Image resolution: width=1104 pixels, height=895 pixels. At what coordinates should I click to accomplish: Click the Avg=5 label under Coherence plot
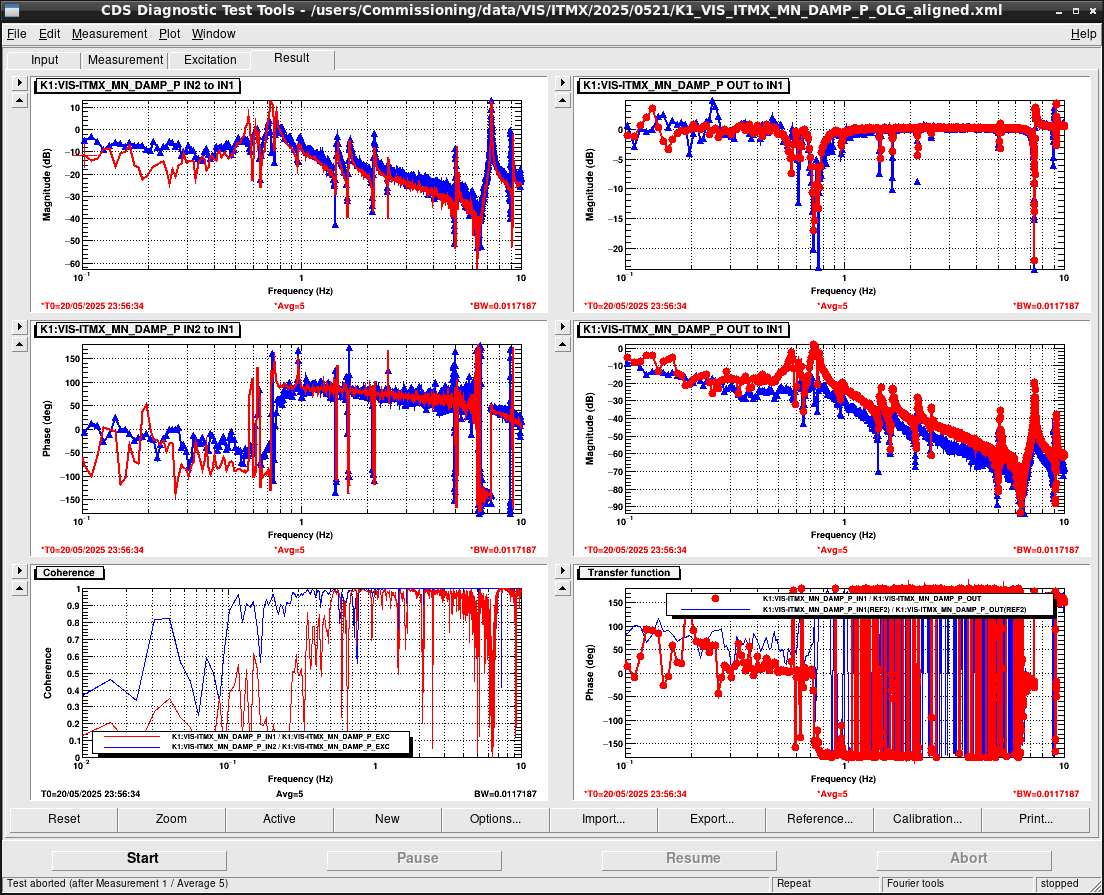click(x=289, y=794)
